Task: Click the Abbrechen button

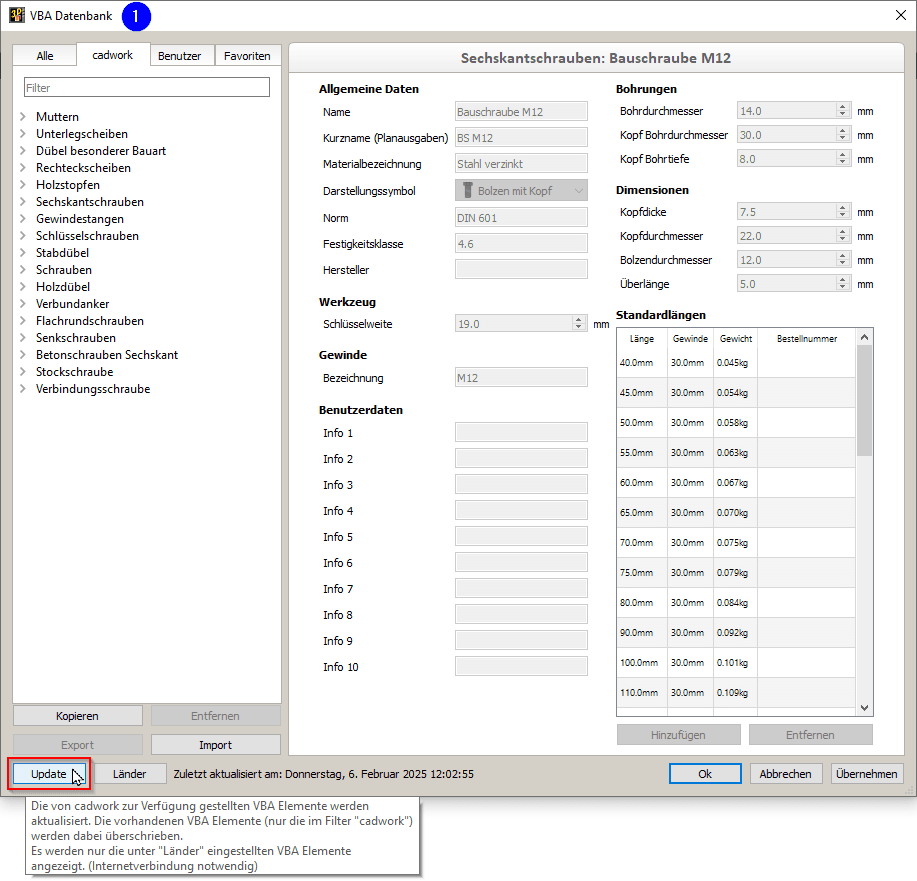Action: tap(785, 774)
